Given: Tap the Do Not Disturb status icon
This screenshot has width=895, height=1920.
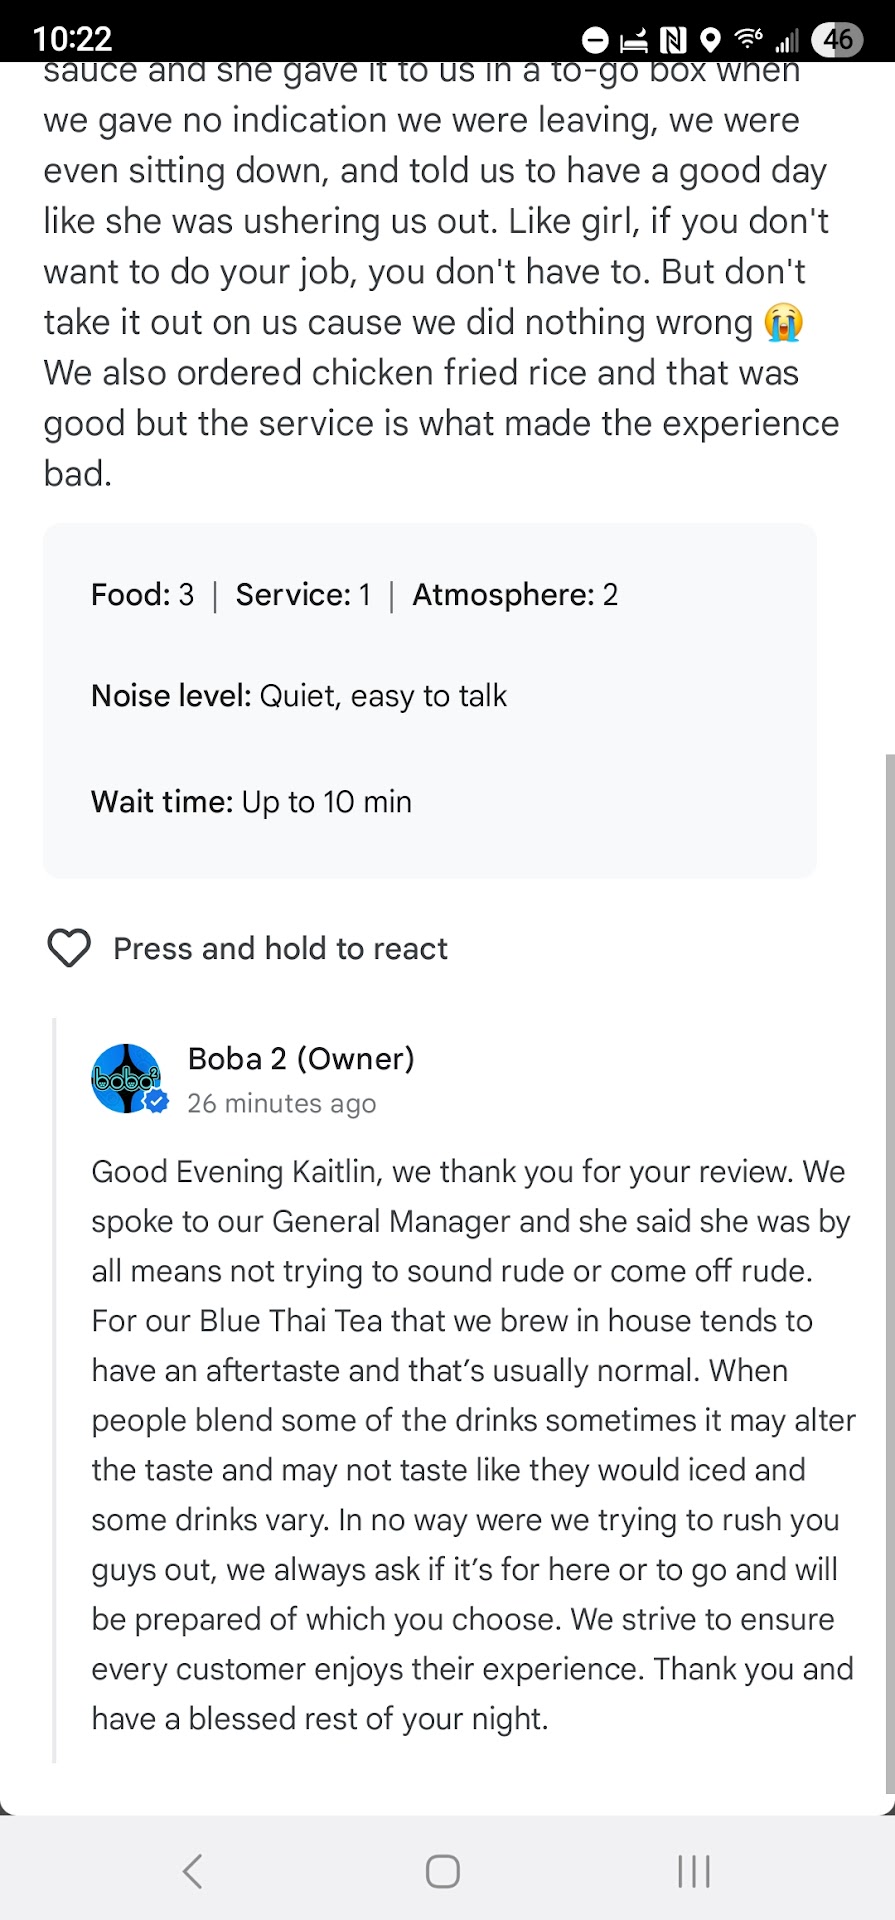Looking at the screenshot, I should coord(595,40).
